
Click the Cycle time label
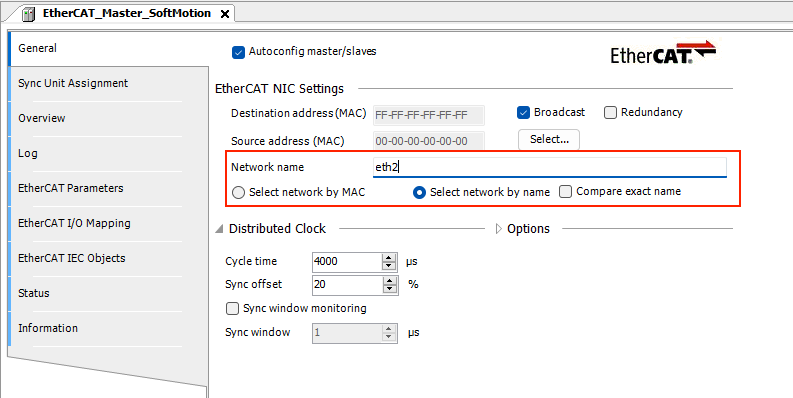click(x=251, y=262)
